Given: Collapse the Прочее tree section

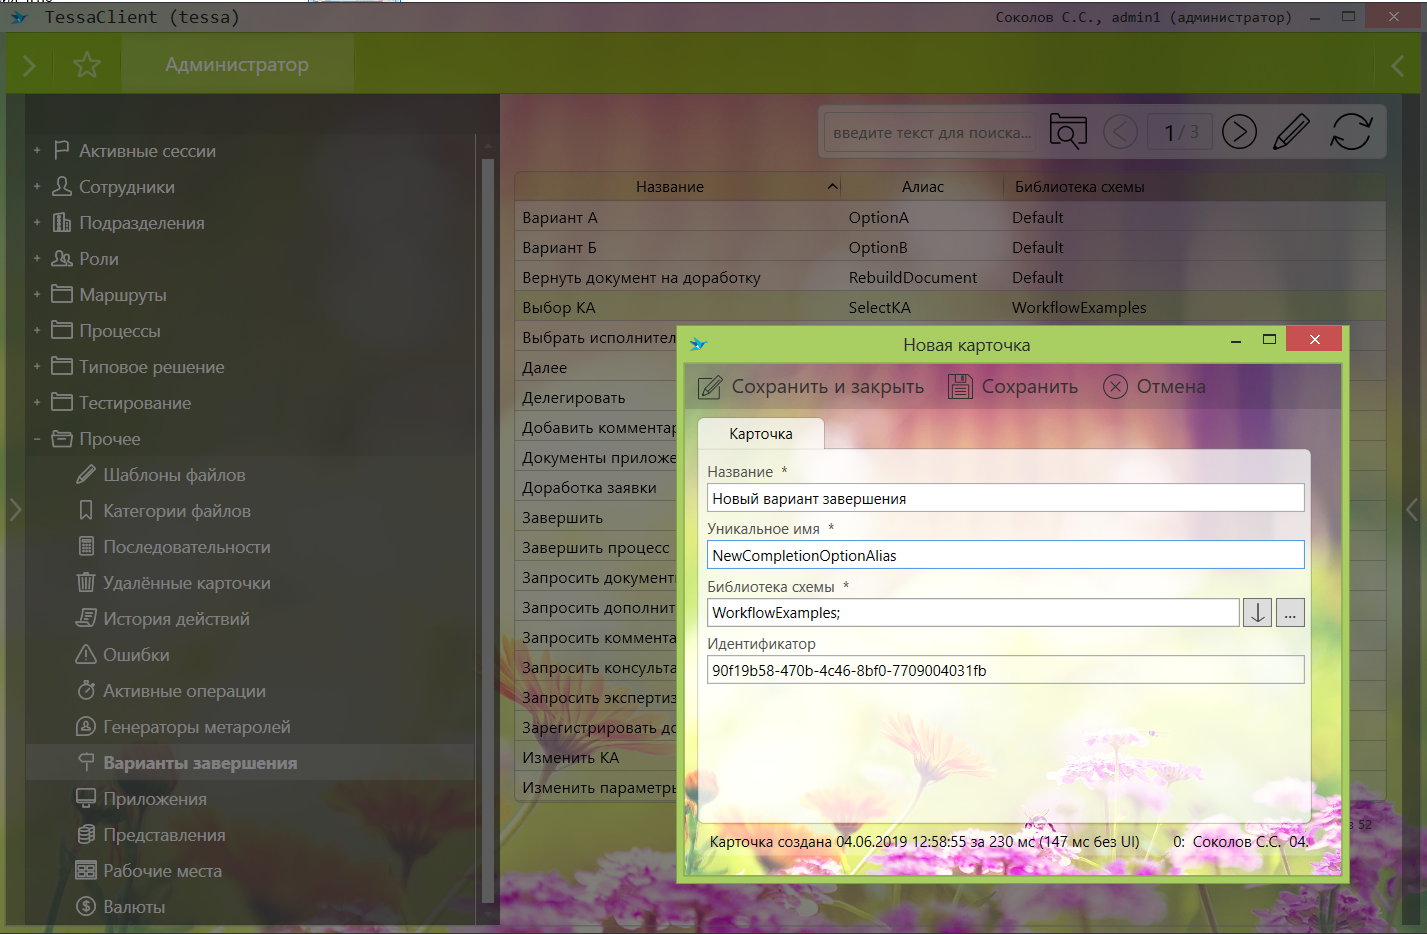Looking at the screenshot, I should coord(37,439).
